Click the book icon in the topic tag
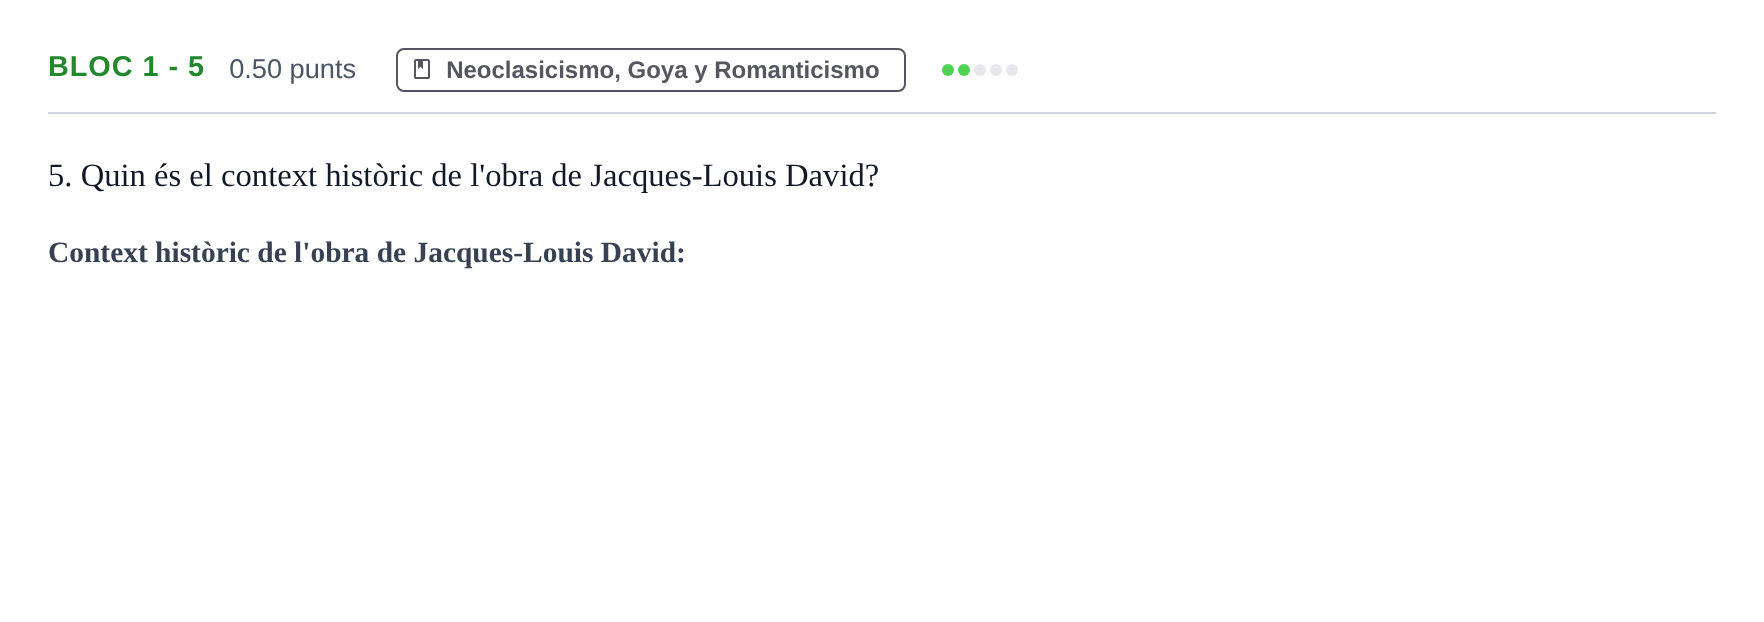1764x622 pixels. point(422,69)
